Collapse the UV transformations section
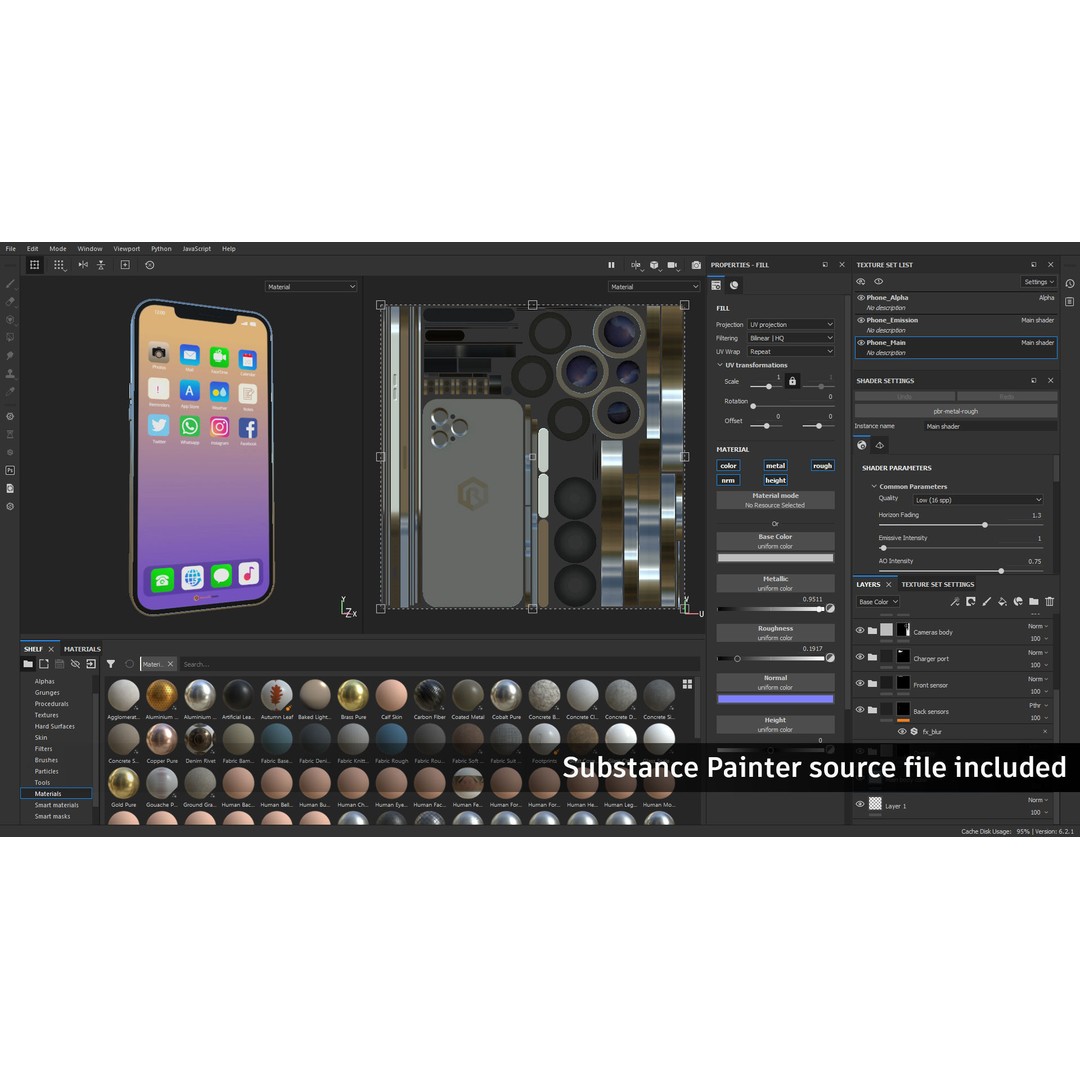The width and height of the screenshot is (1080, 1080). (720, 365)
